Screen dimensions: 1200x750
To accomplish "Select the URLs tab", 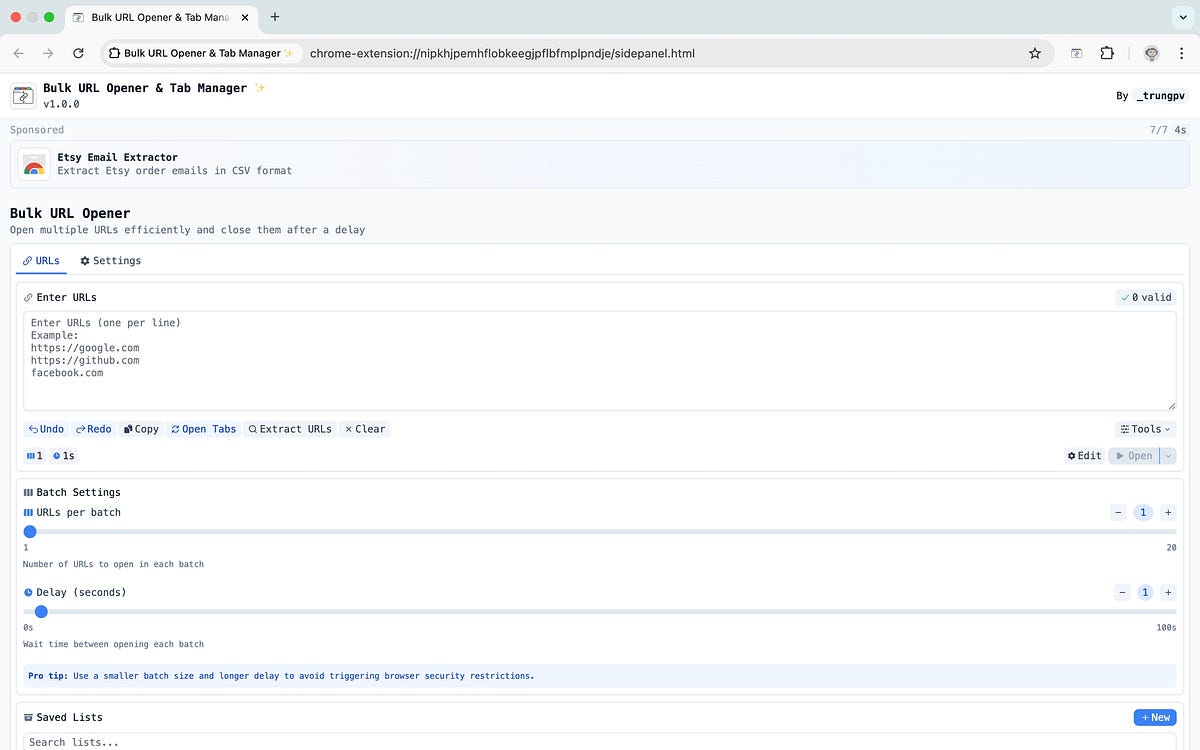I will tap(41, 260).
